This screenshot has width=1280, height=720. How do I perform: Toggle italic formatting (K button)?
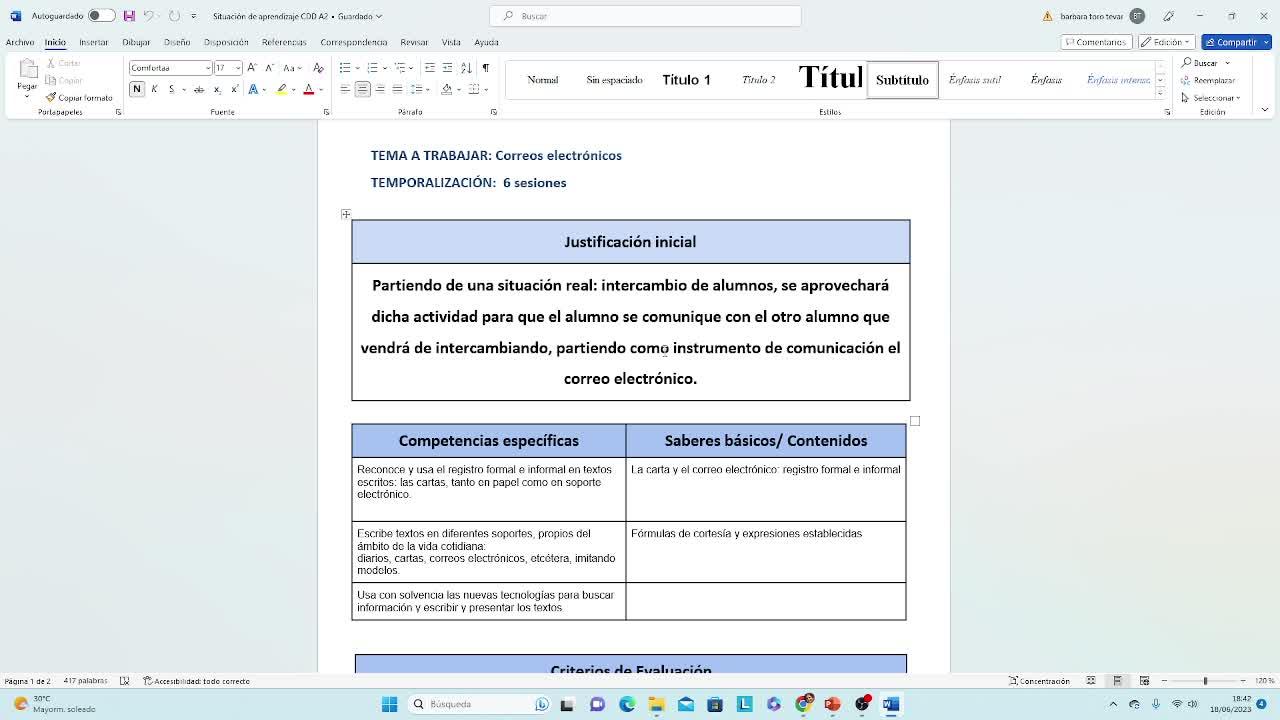(x=154, y=89)
